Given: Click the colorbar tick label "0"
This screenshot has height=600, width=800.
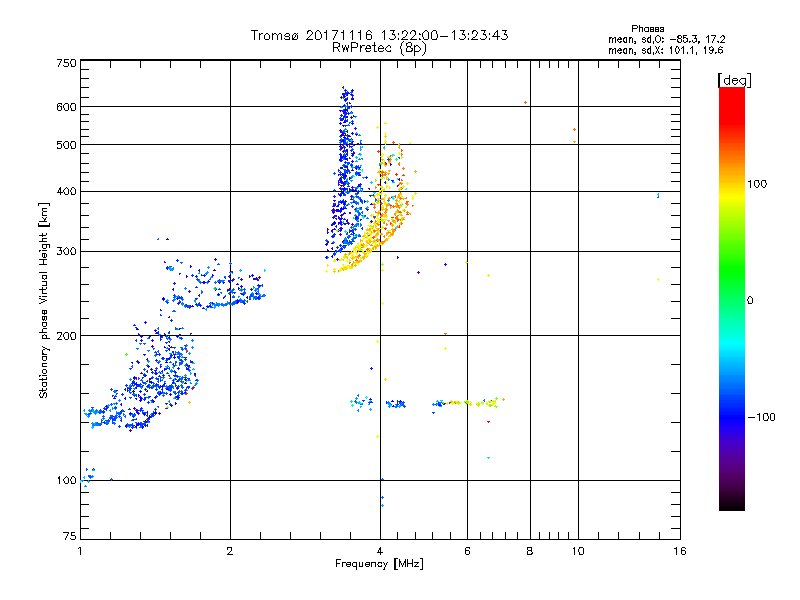Looking at the screenshot, I should [750, 301].
